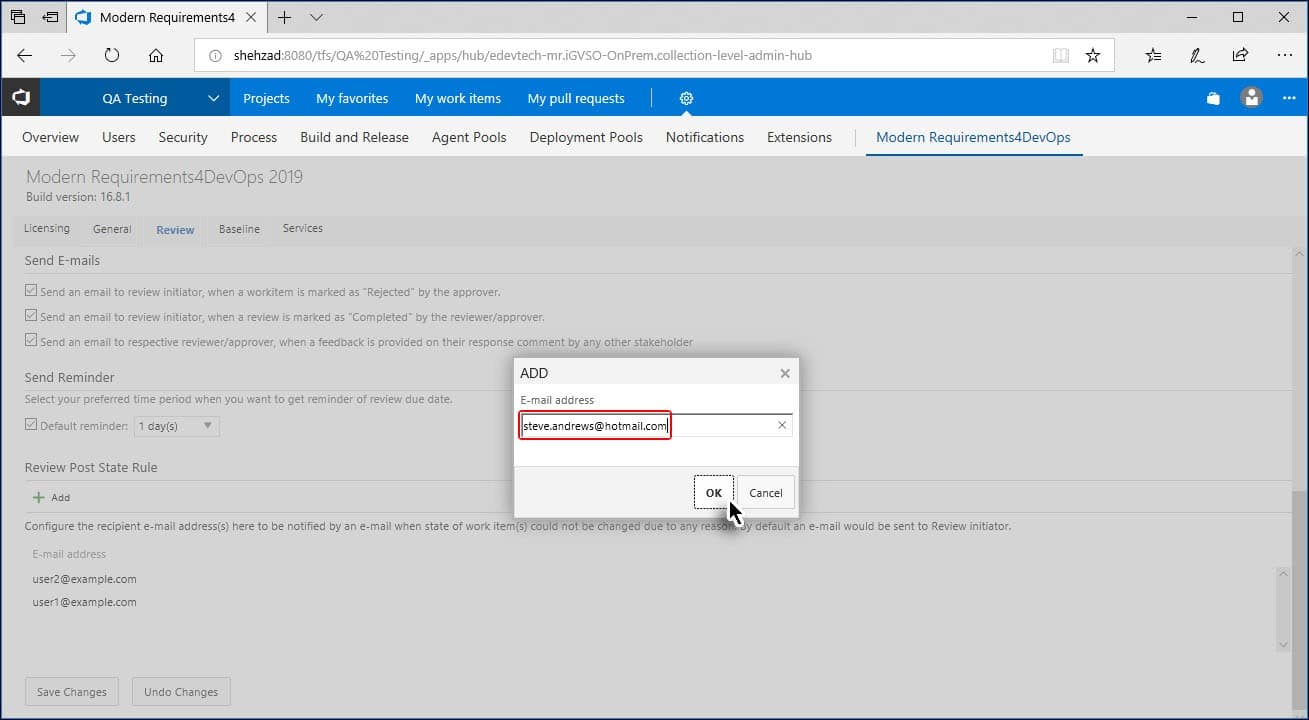This screenshot has width=1309, height=720.
Task: Close the ADD dialog with X
Action: [785, 373]
